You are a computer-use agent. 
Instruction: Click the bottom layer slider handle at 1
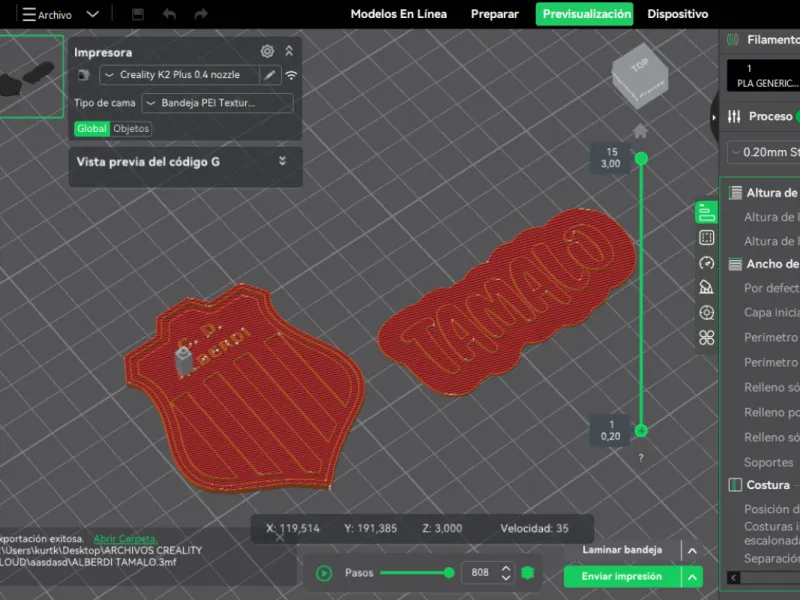[641, 431]
